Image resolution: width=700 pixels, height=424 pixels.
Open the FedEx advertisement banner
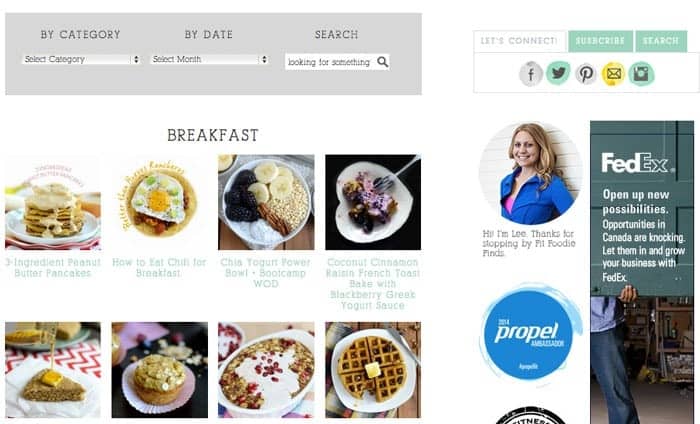point(642,272)
